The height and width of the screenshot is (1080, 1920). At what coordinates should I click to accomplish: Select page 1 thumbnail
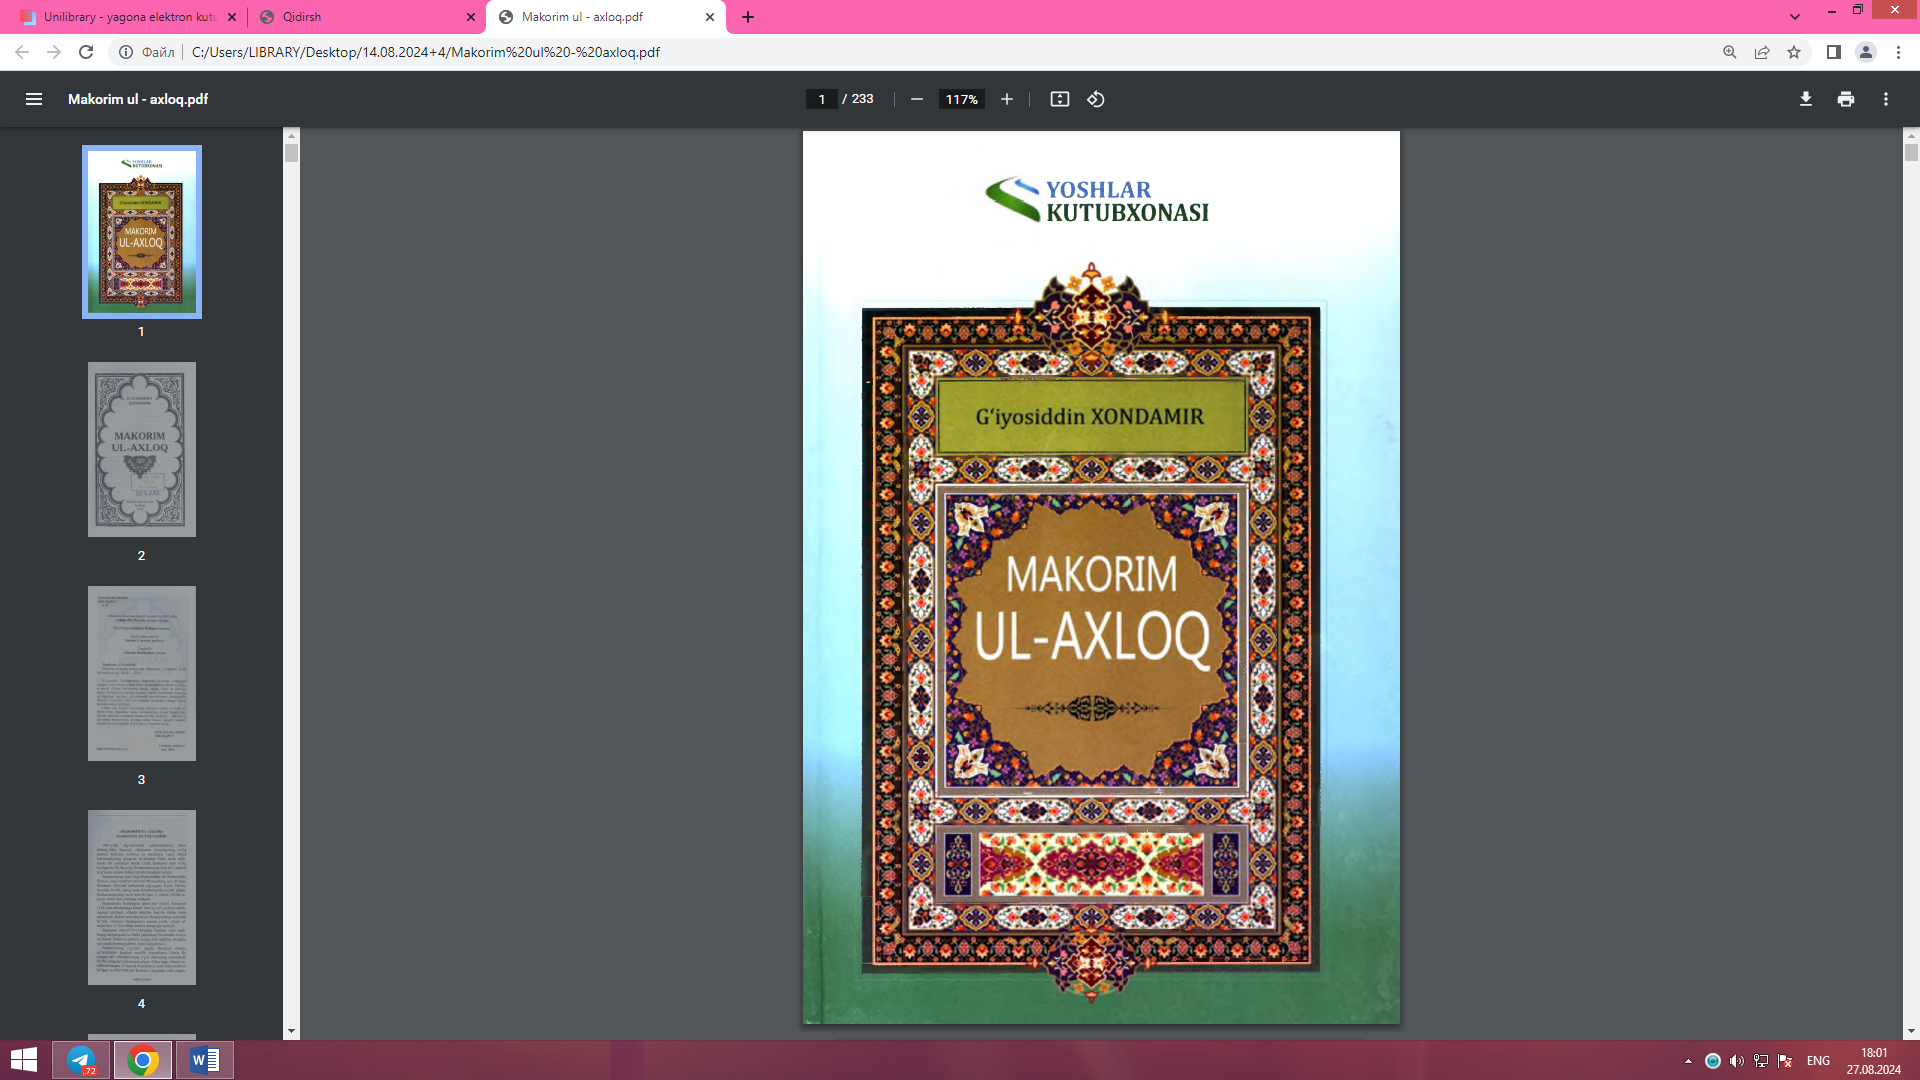tap(142, 232)
